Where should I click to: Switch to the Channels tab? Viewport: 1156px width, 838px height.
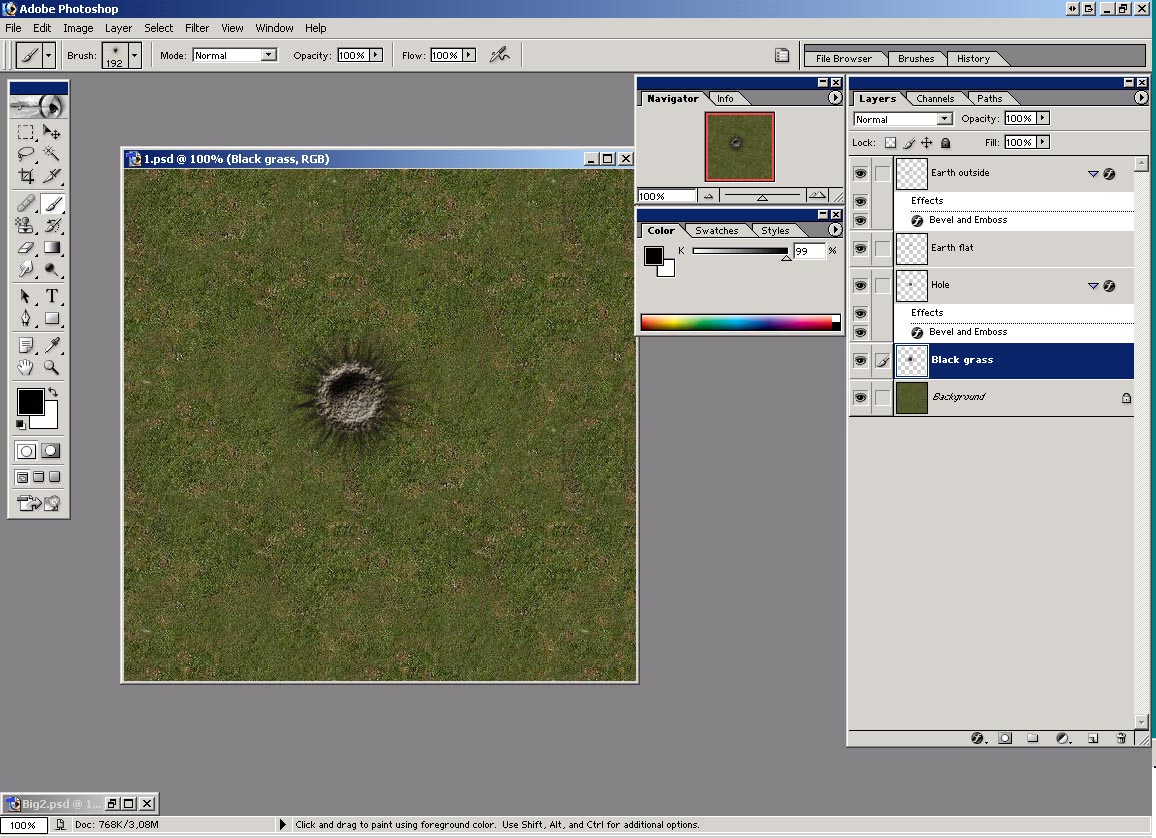pos(935,99)
